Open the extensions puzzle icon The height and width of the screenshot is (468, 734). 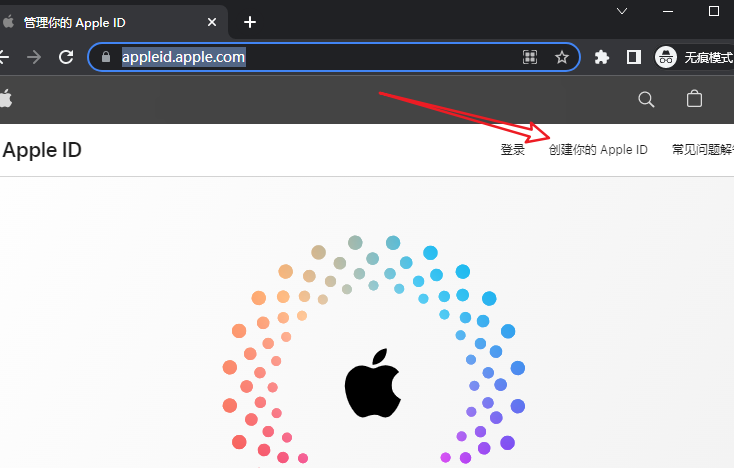[602, 57]
